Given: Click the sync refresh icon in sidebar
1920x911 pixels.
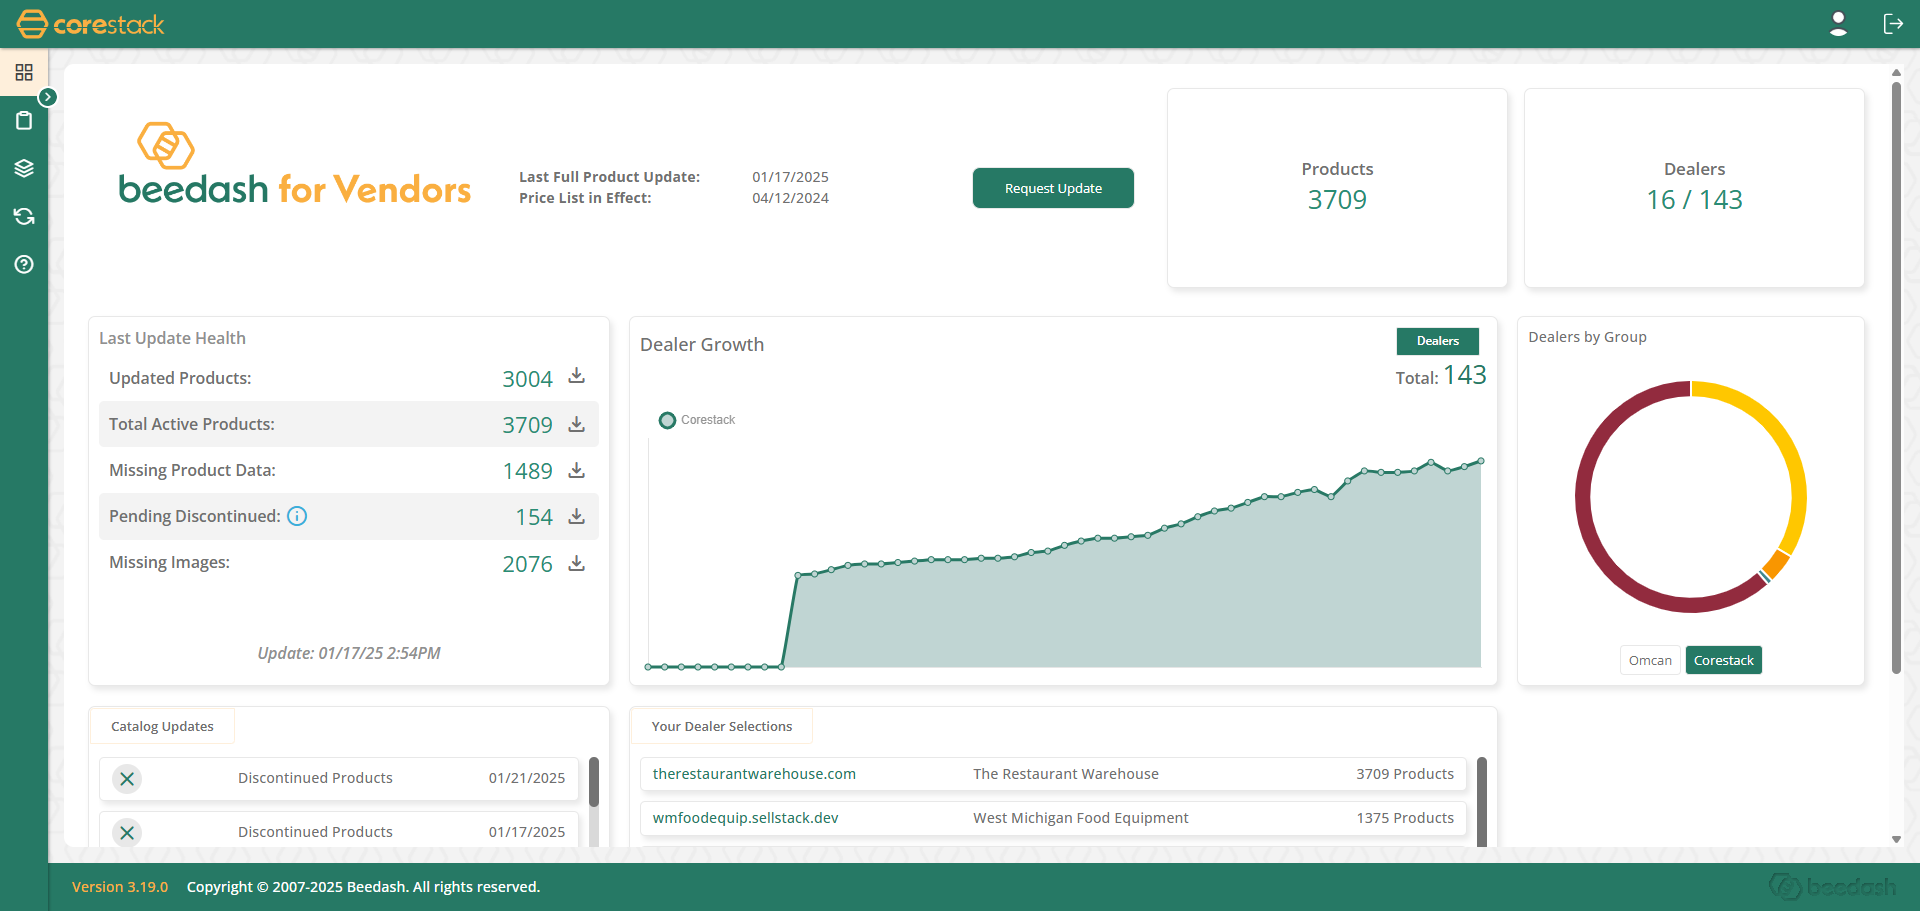Looking at the screenshot, I should (24, 216).
